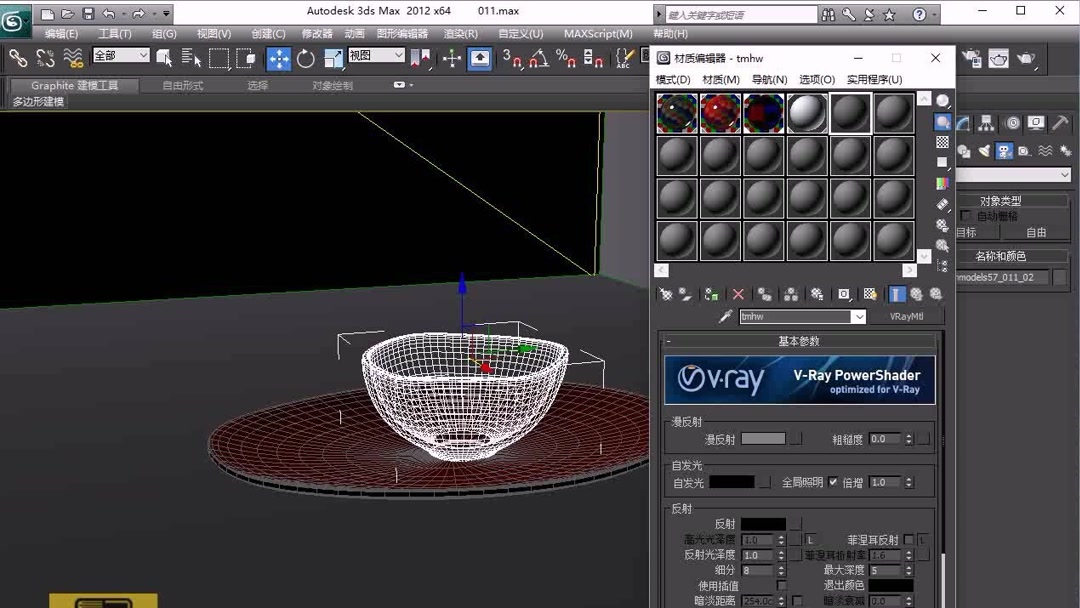Click the red X to delete the material

737,293
